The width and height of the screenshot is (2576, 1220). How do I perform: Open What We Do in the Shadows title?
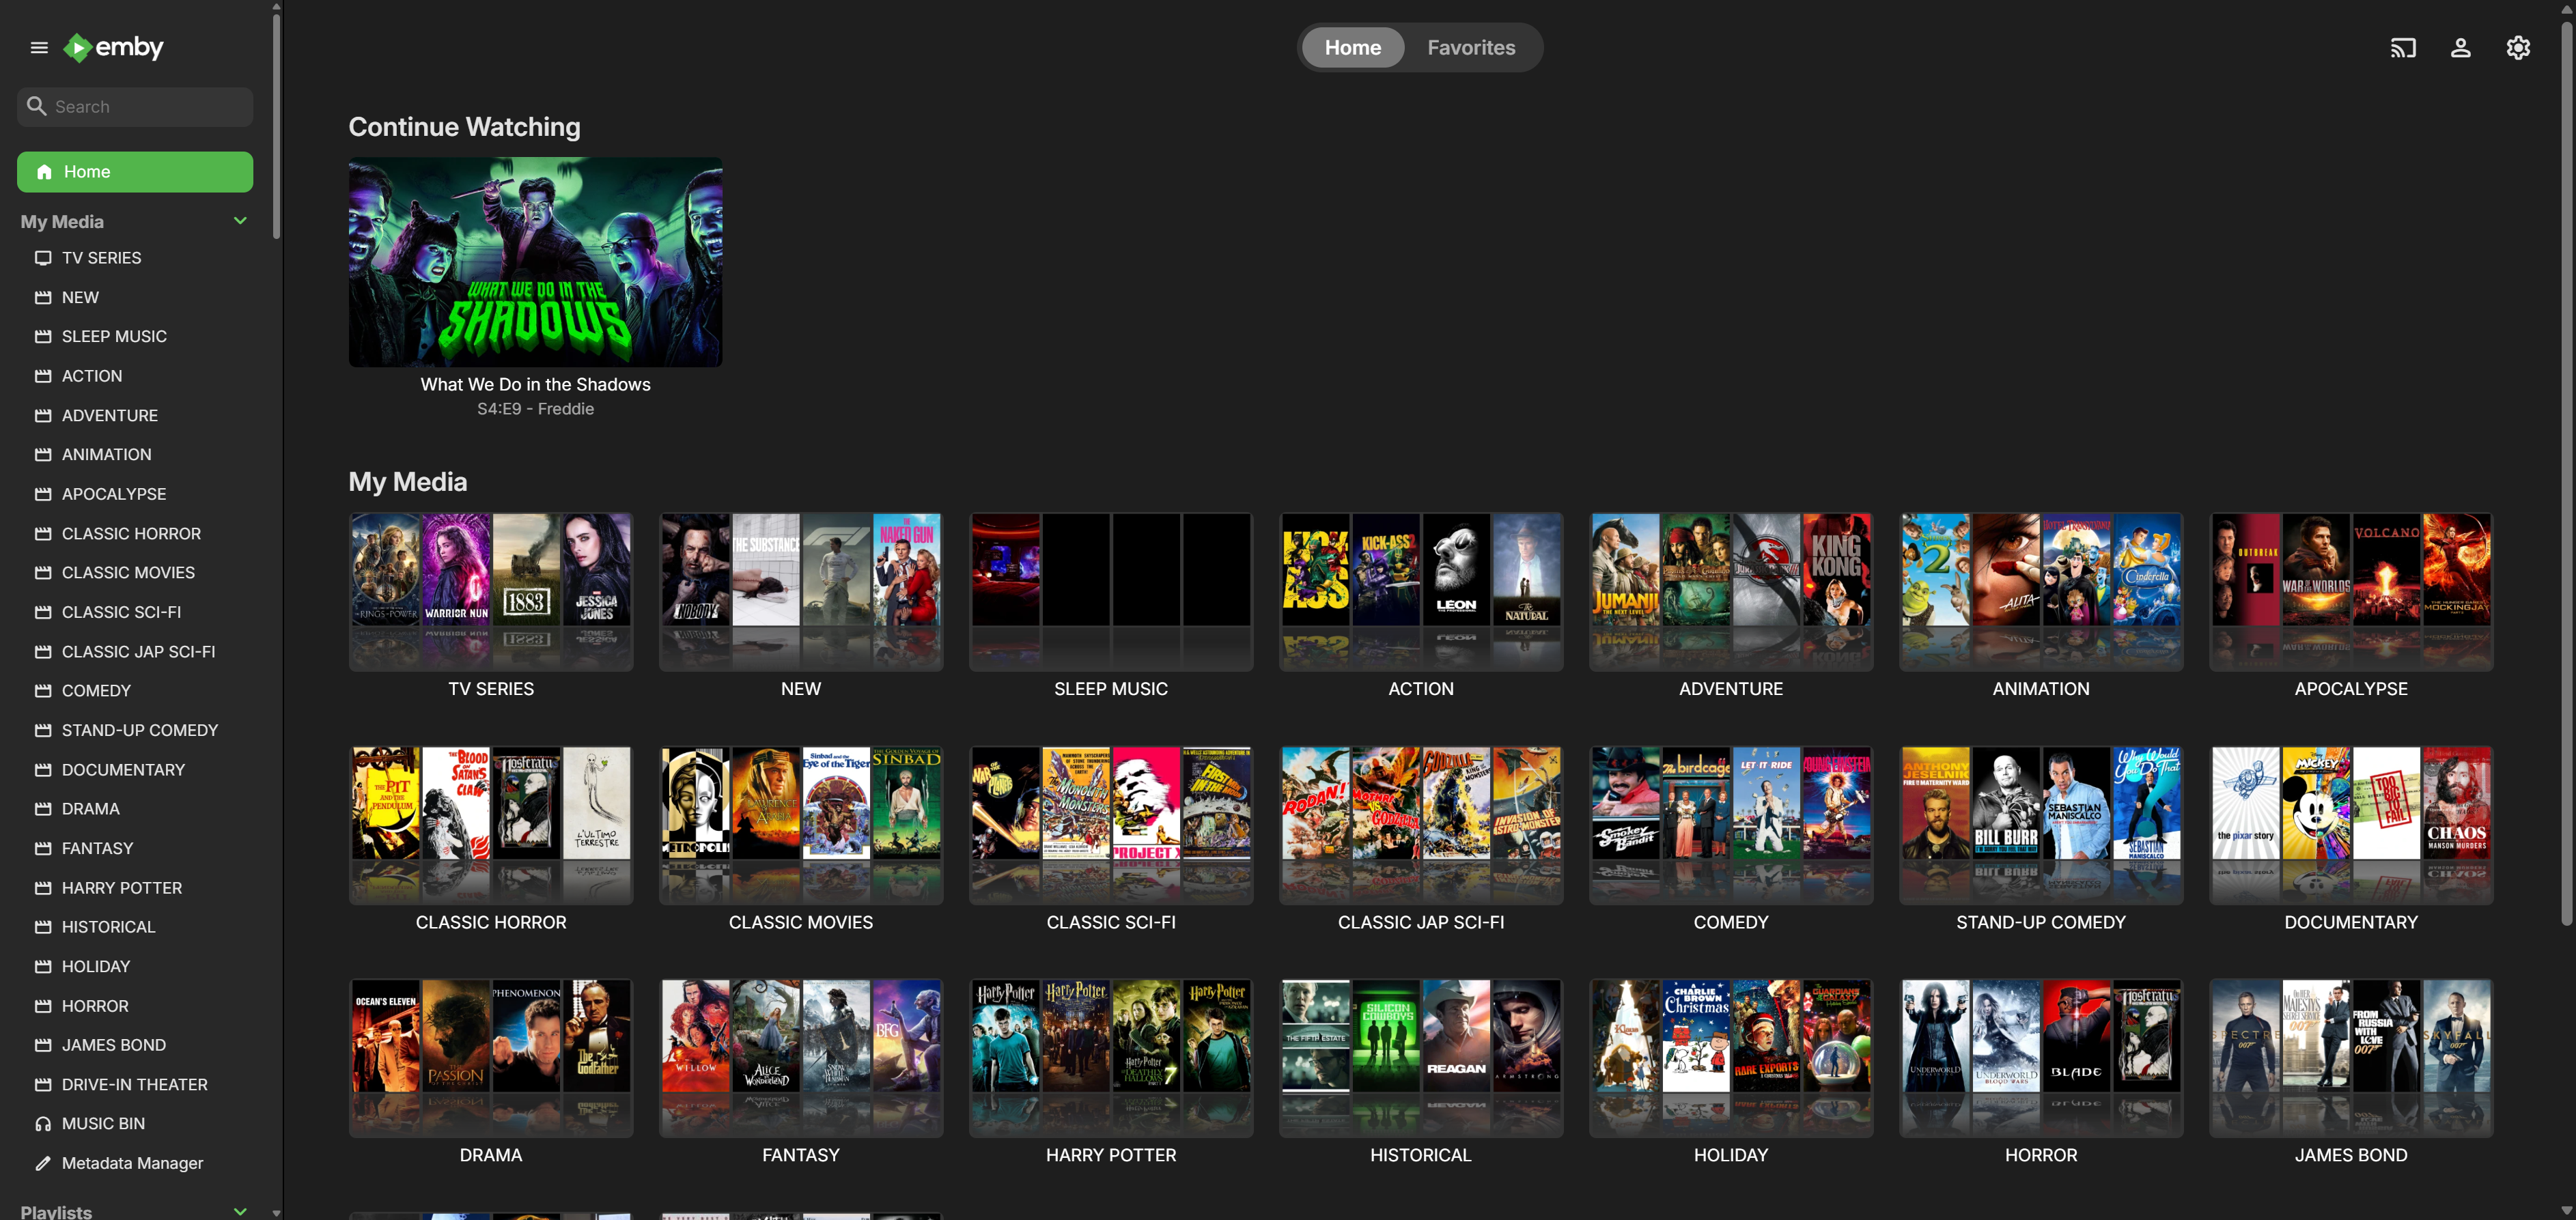click(x=535, y=384)
